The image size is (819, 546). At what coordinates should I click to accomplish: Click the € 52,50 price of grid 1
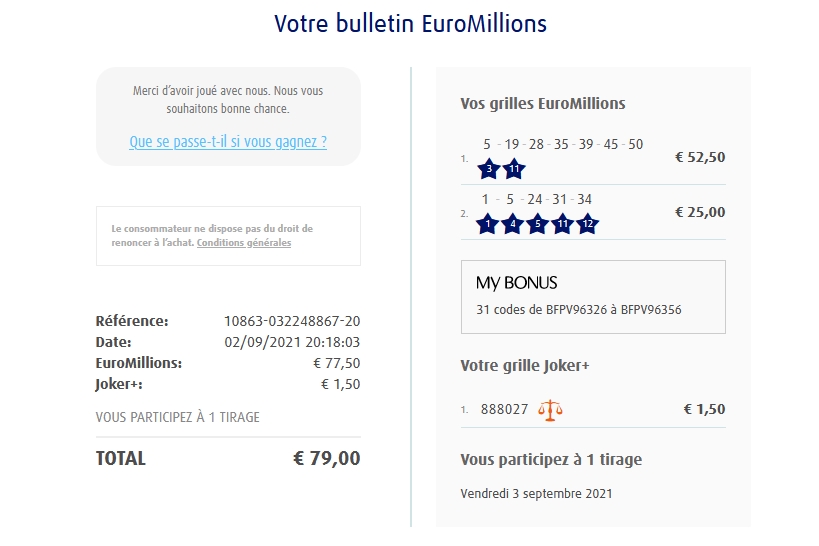click(x=700, y=157)
